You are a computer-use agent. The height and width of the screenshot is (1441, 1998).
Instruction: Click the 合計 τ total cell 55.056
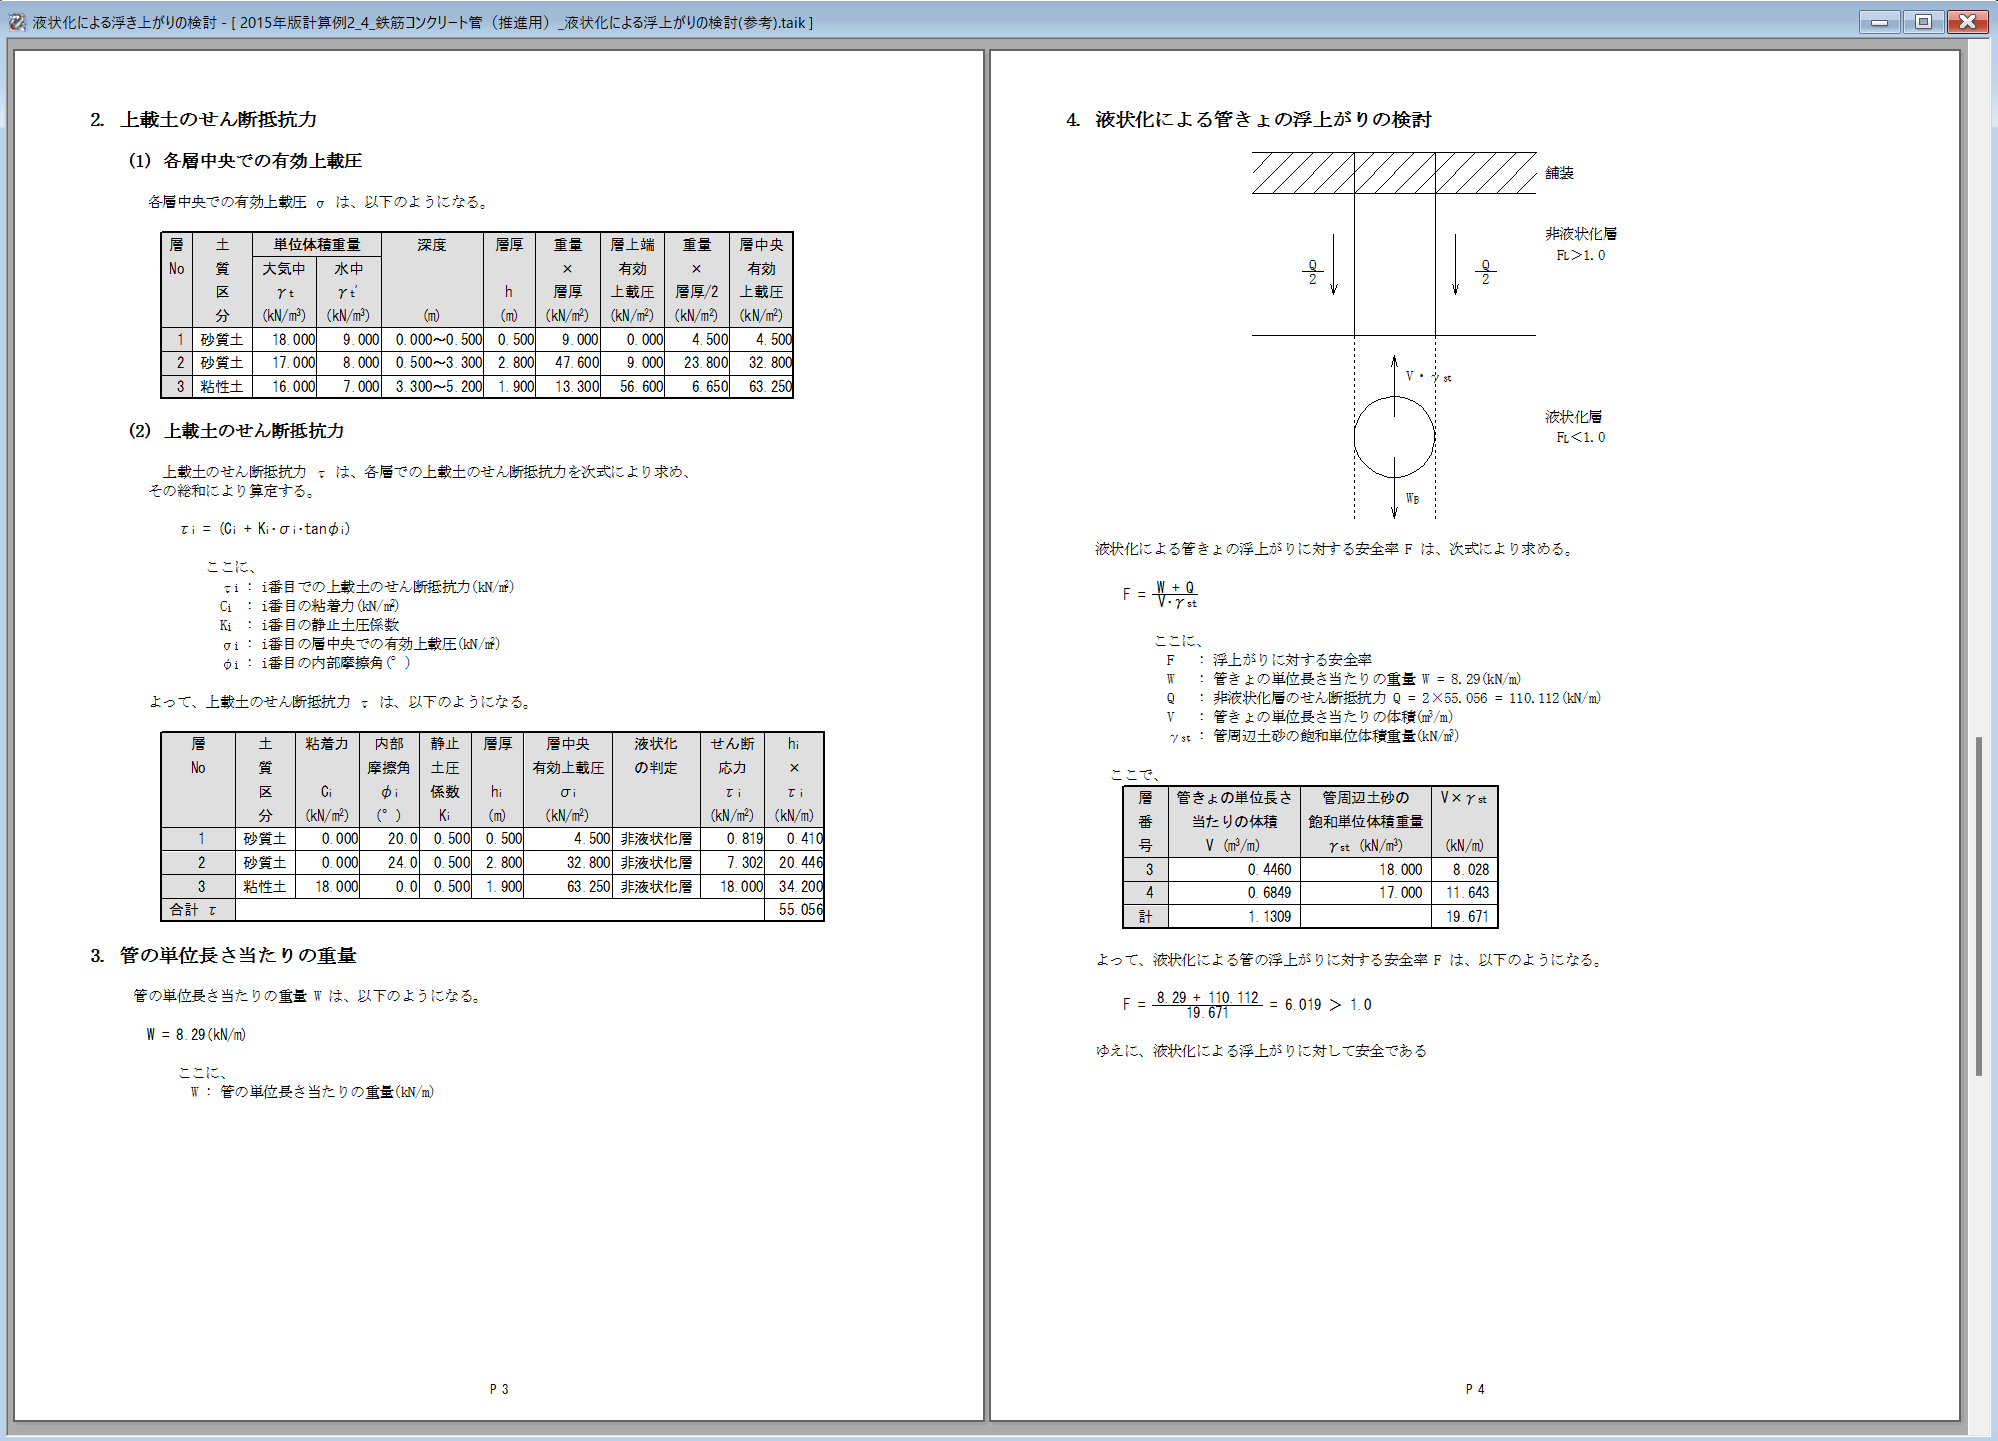[x=799, y=910]
